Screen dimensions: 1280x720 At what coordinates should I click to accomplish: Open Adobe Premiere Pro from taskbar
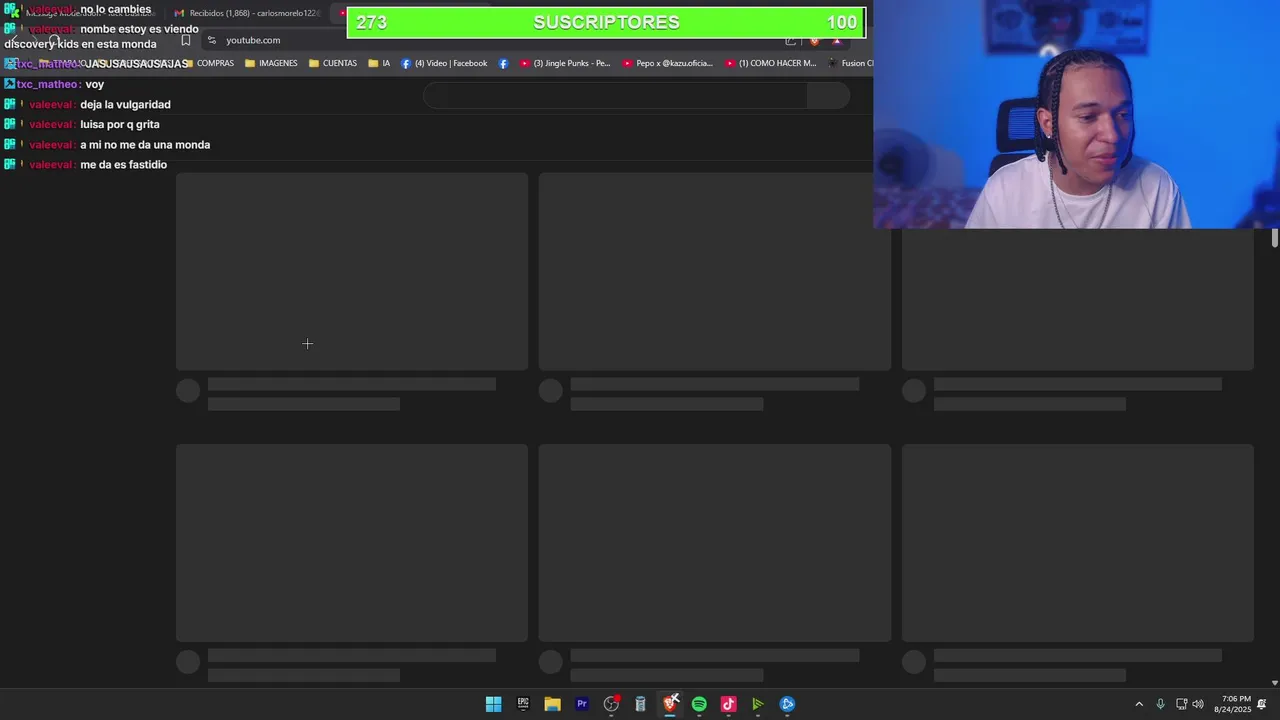click(581, 704)
